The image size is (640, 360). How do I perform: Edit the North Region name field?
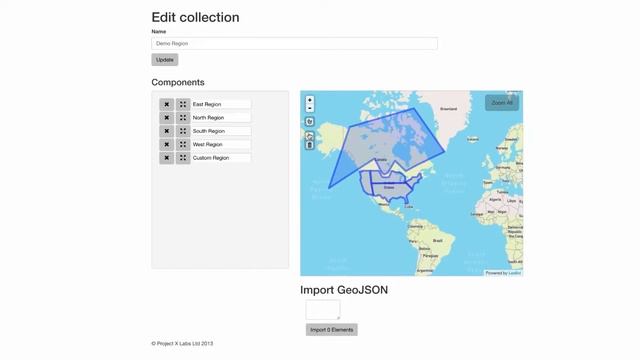pos(221,118)
